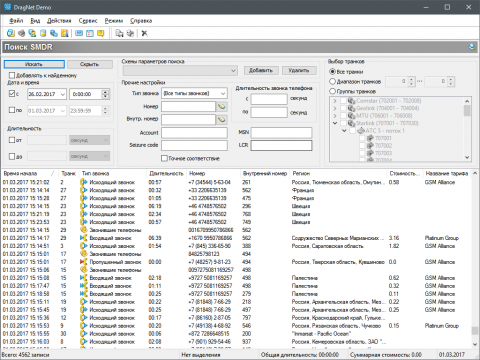The height and width of the screenshot is (360, 480).
Task: Open the Действия menu
Action: [x=59, y=21]
